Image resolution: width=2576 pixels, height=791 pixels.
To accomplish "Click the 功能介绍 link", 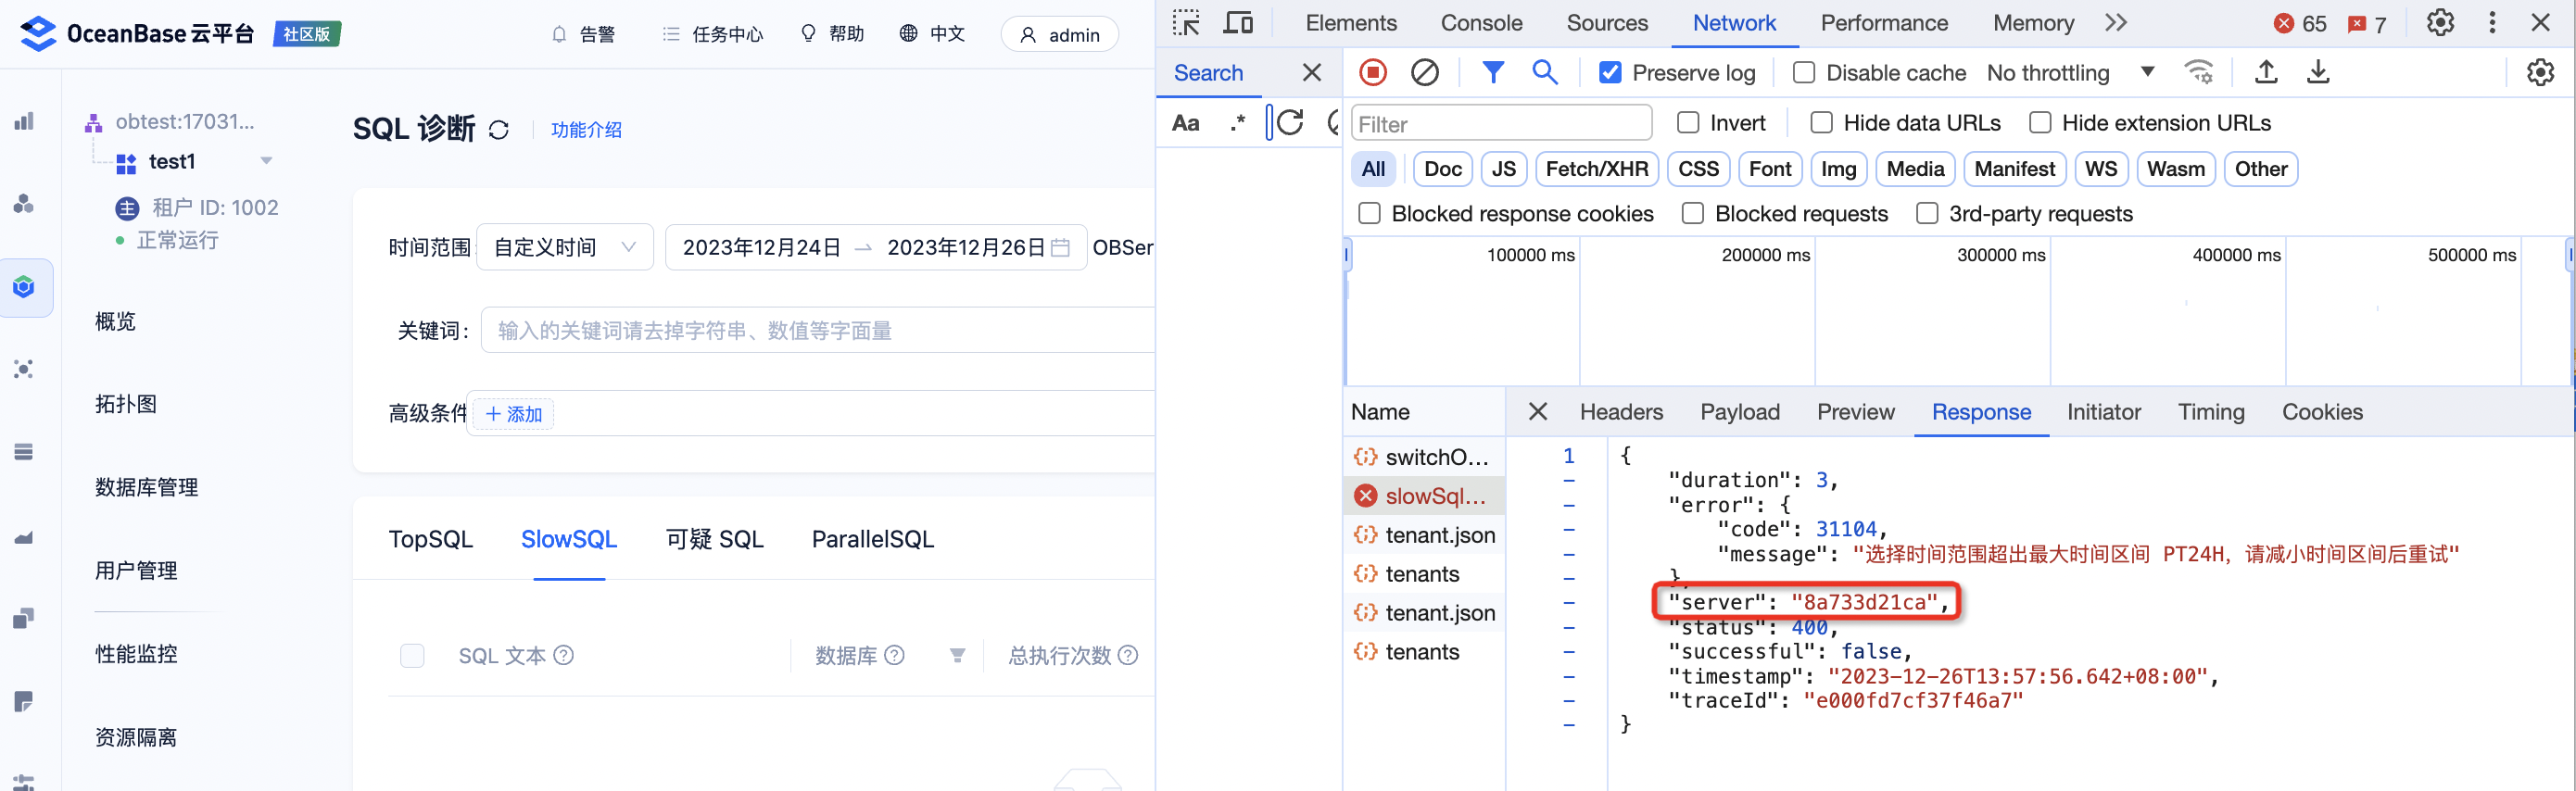I will coord(586,130).
